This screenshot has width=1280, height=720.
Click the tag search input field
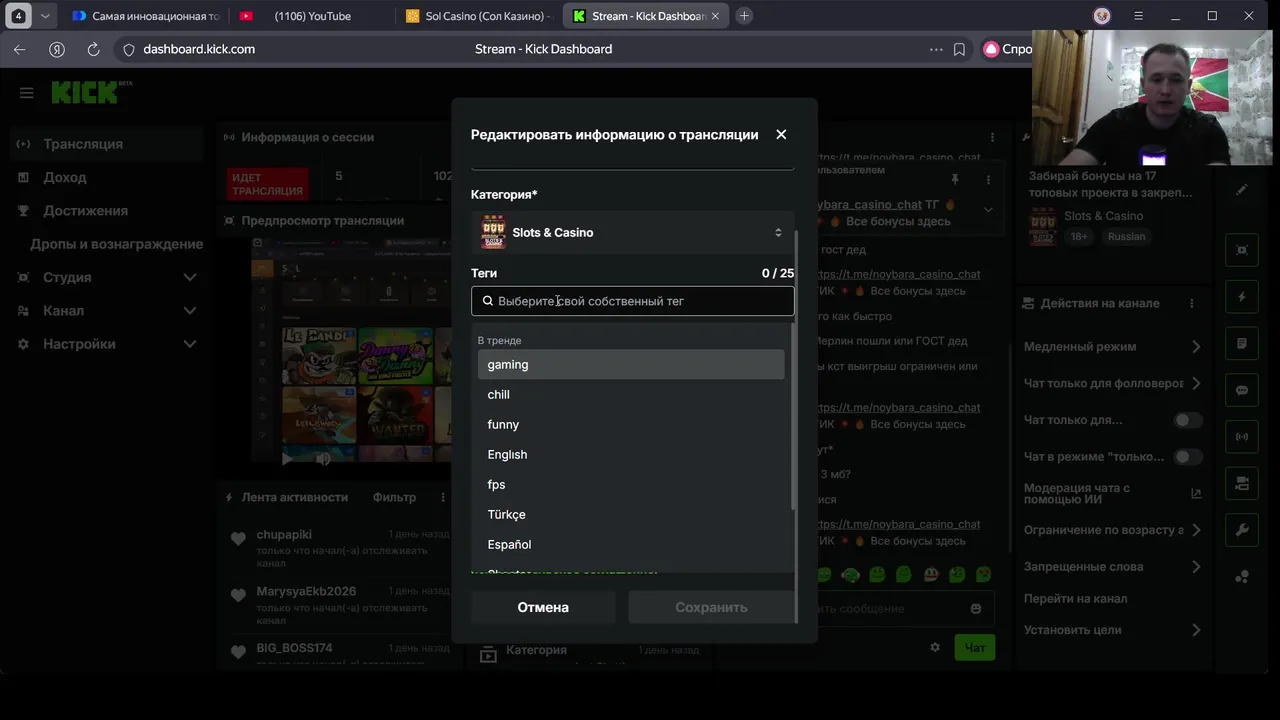pos(632,301)
